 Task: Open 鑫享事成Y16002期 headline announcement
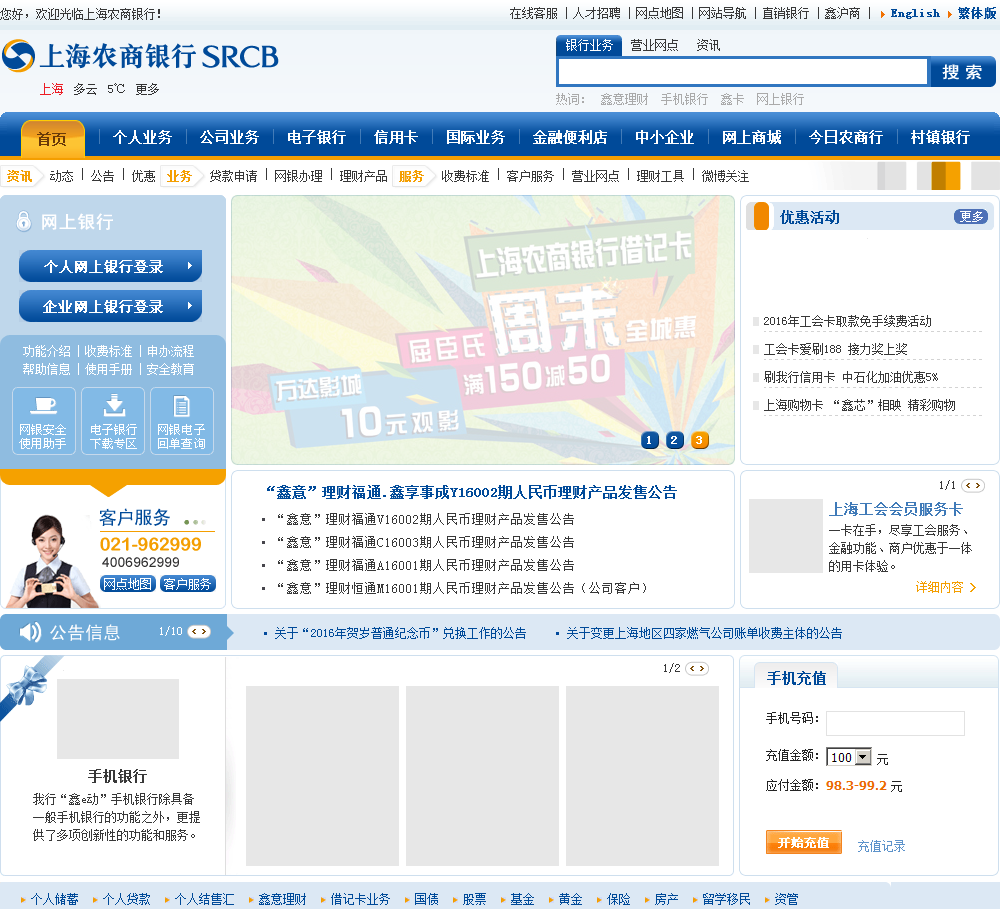471,492
